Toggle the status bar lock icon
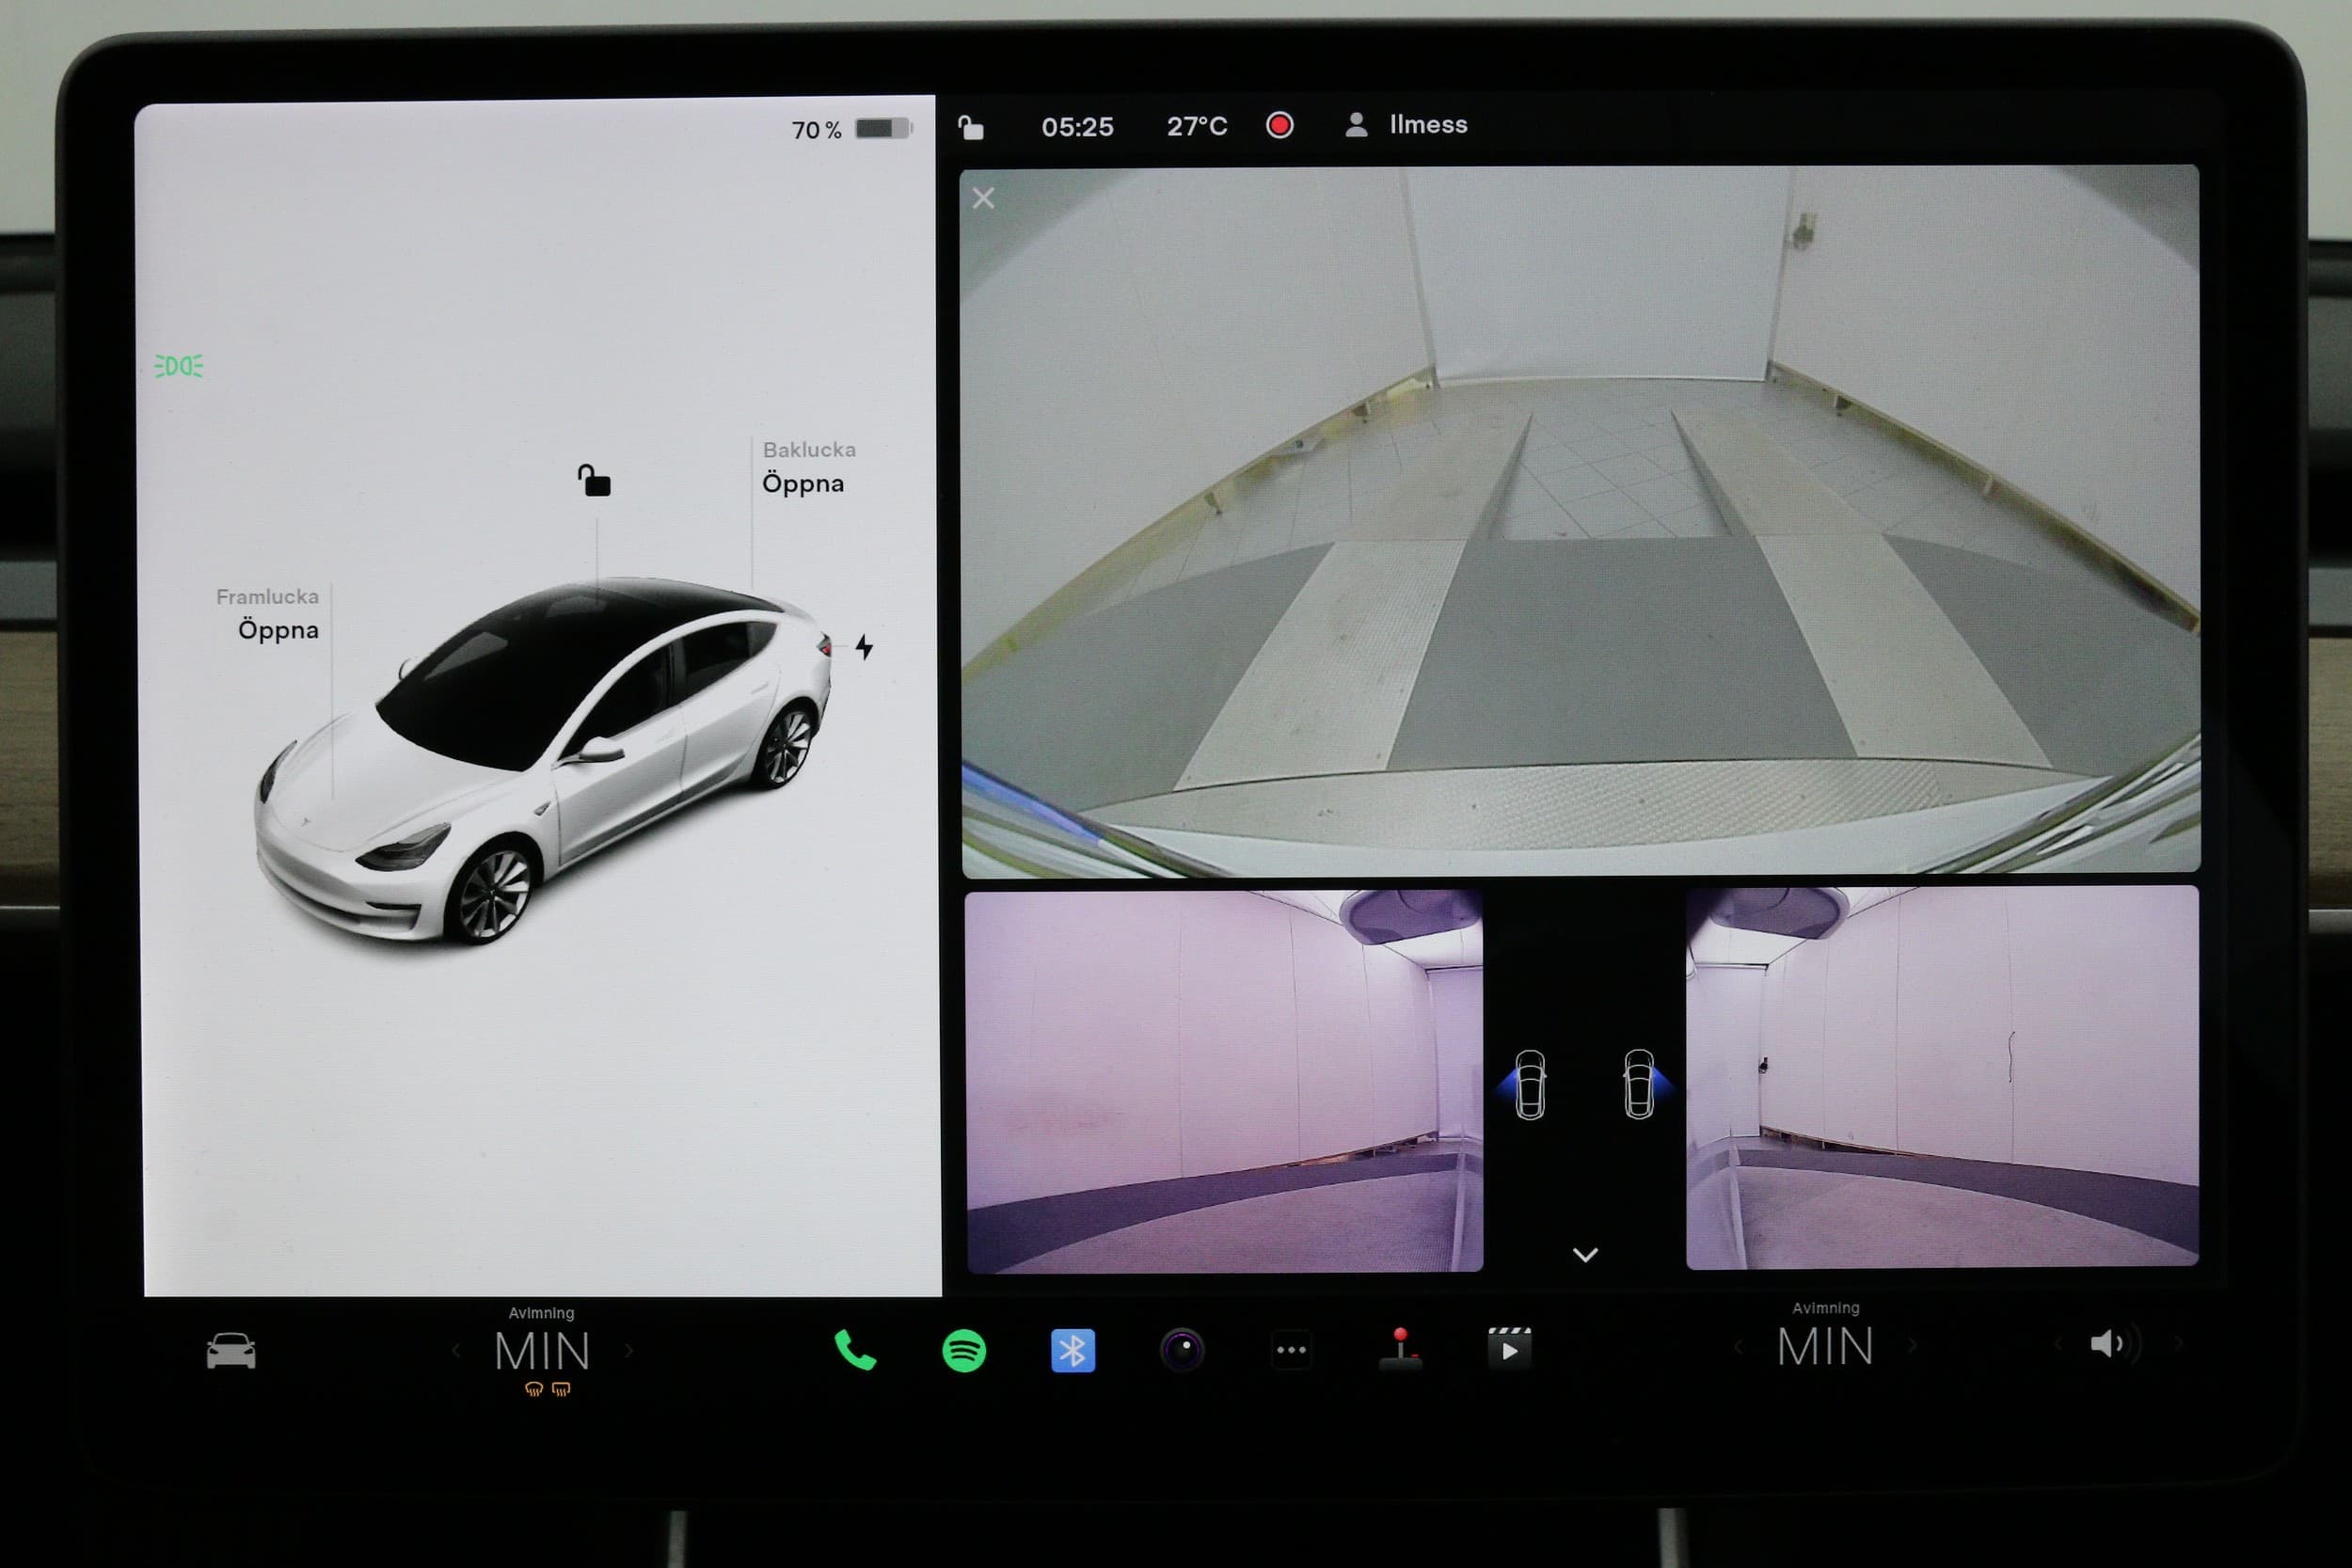The height and width of the screenshot is (1568, 2352). pyautogui.click(x=971, y=127)
